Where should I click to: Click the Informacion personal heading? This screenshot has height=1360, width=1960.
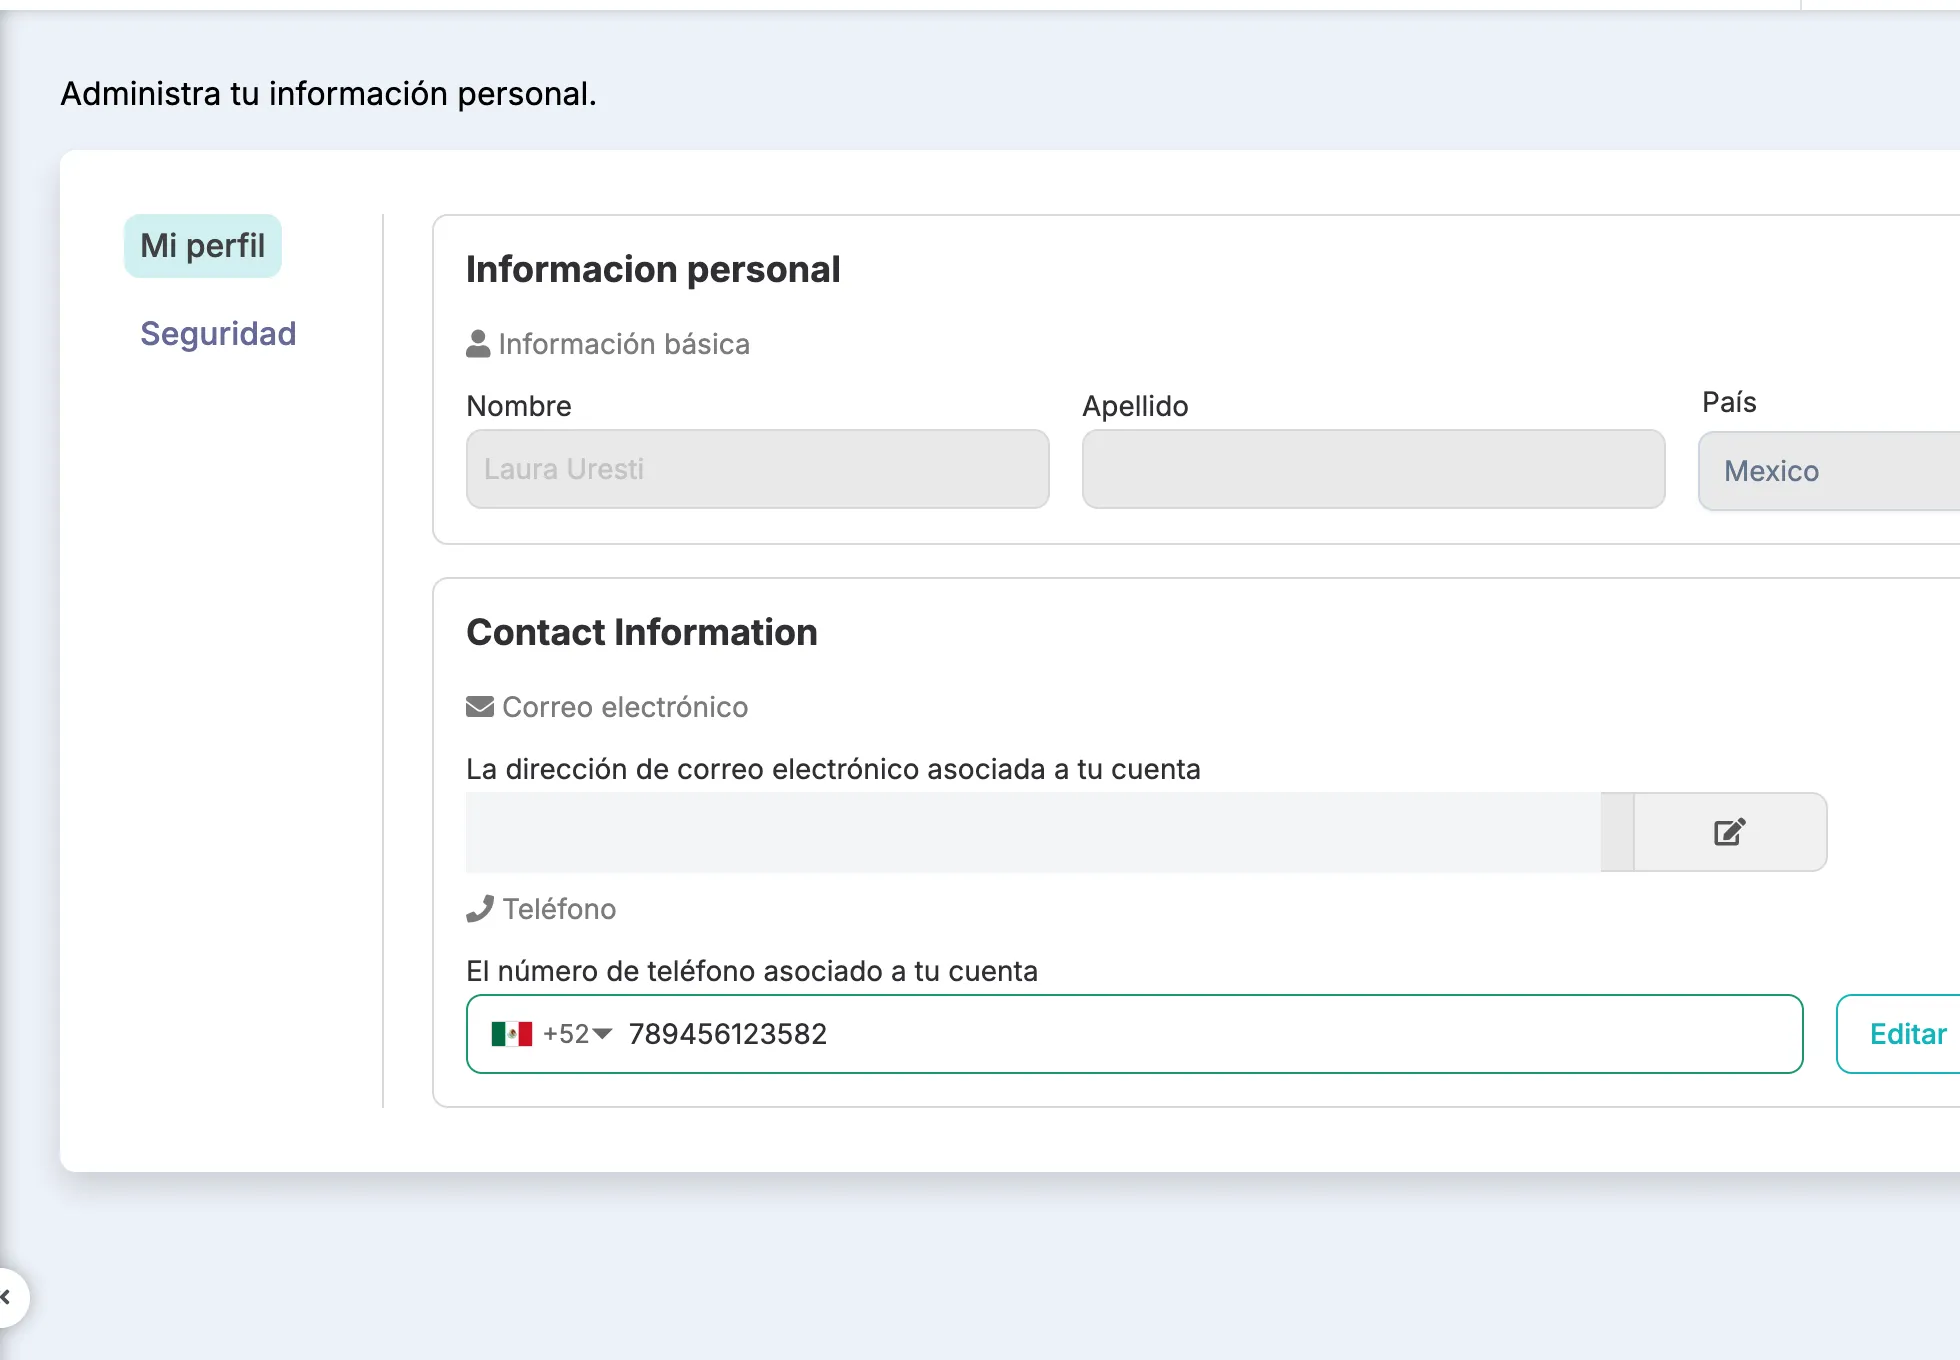(x=653, y=269)
